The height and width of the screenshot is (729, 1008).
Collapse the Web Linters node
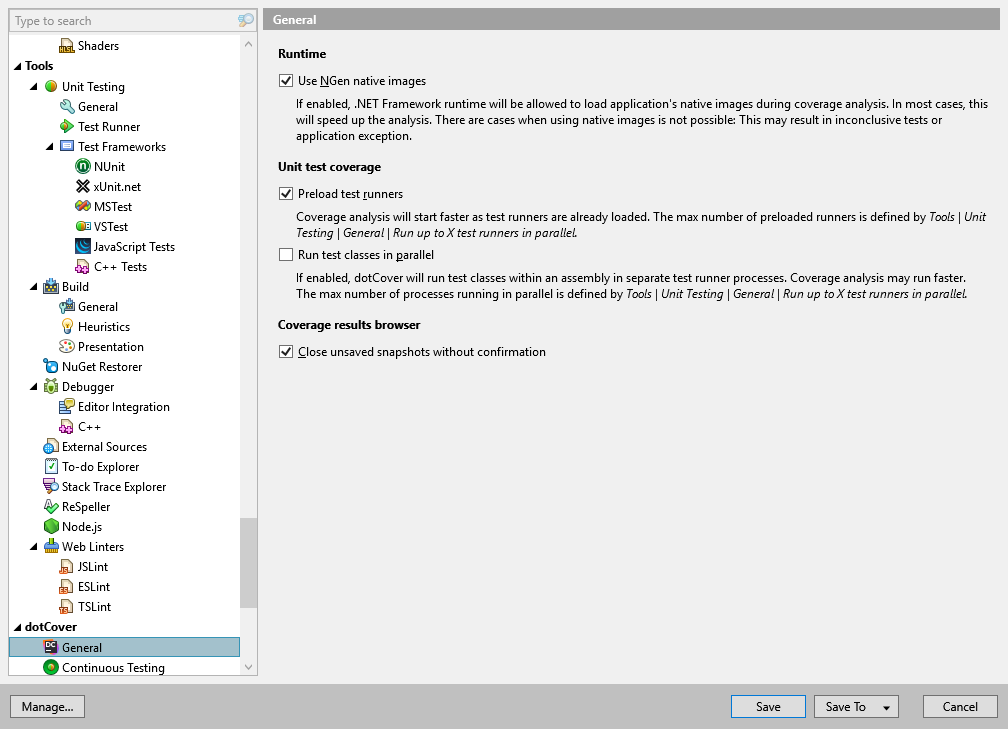click(x=33, y=546)
